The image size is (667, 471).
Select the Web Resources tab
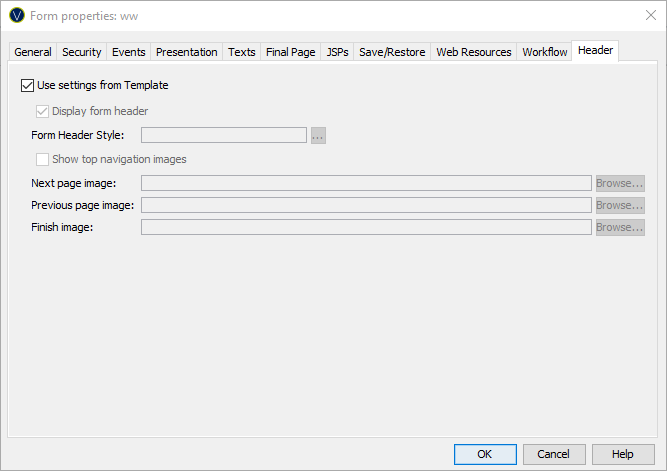click(x=474, y=52)
